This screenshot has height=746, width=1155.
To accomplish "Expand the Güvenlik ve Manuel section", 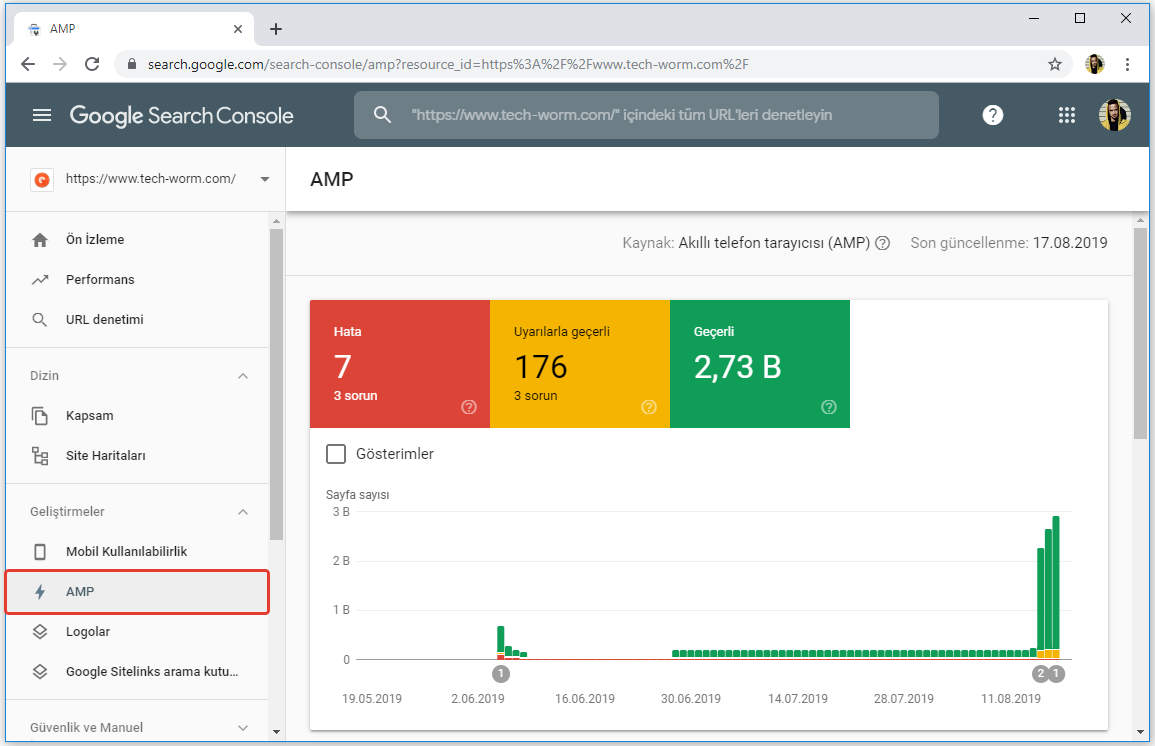I will pyautogui.click(x=242, y=728).
